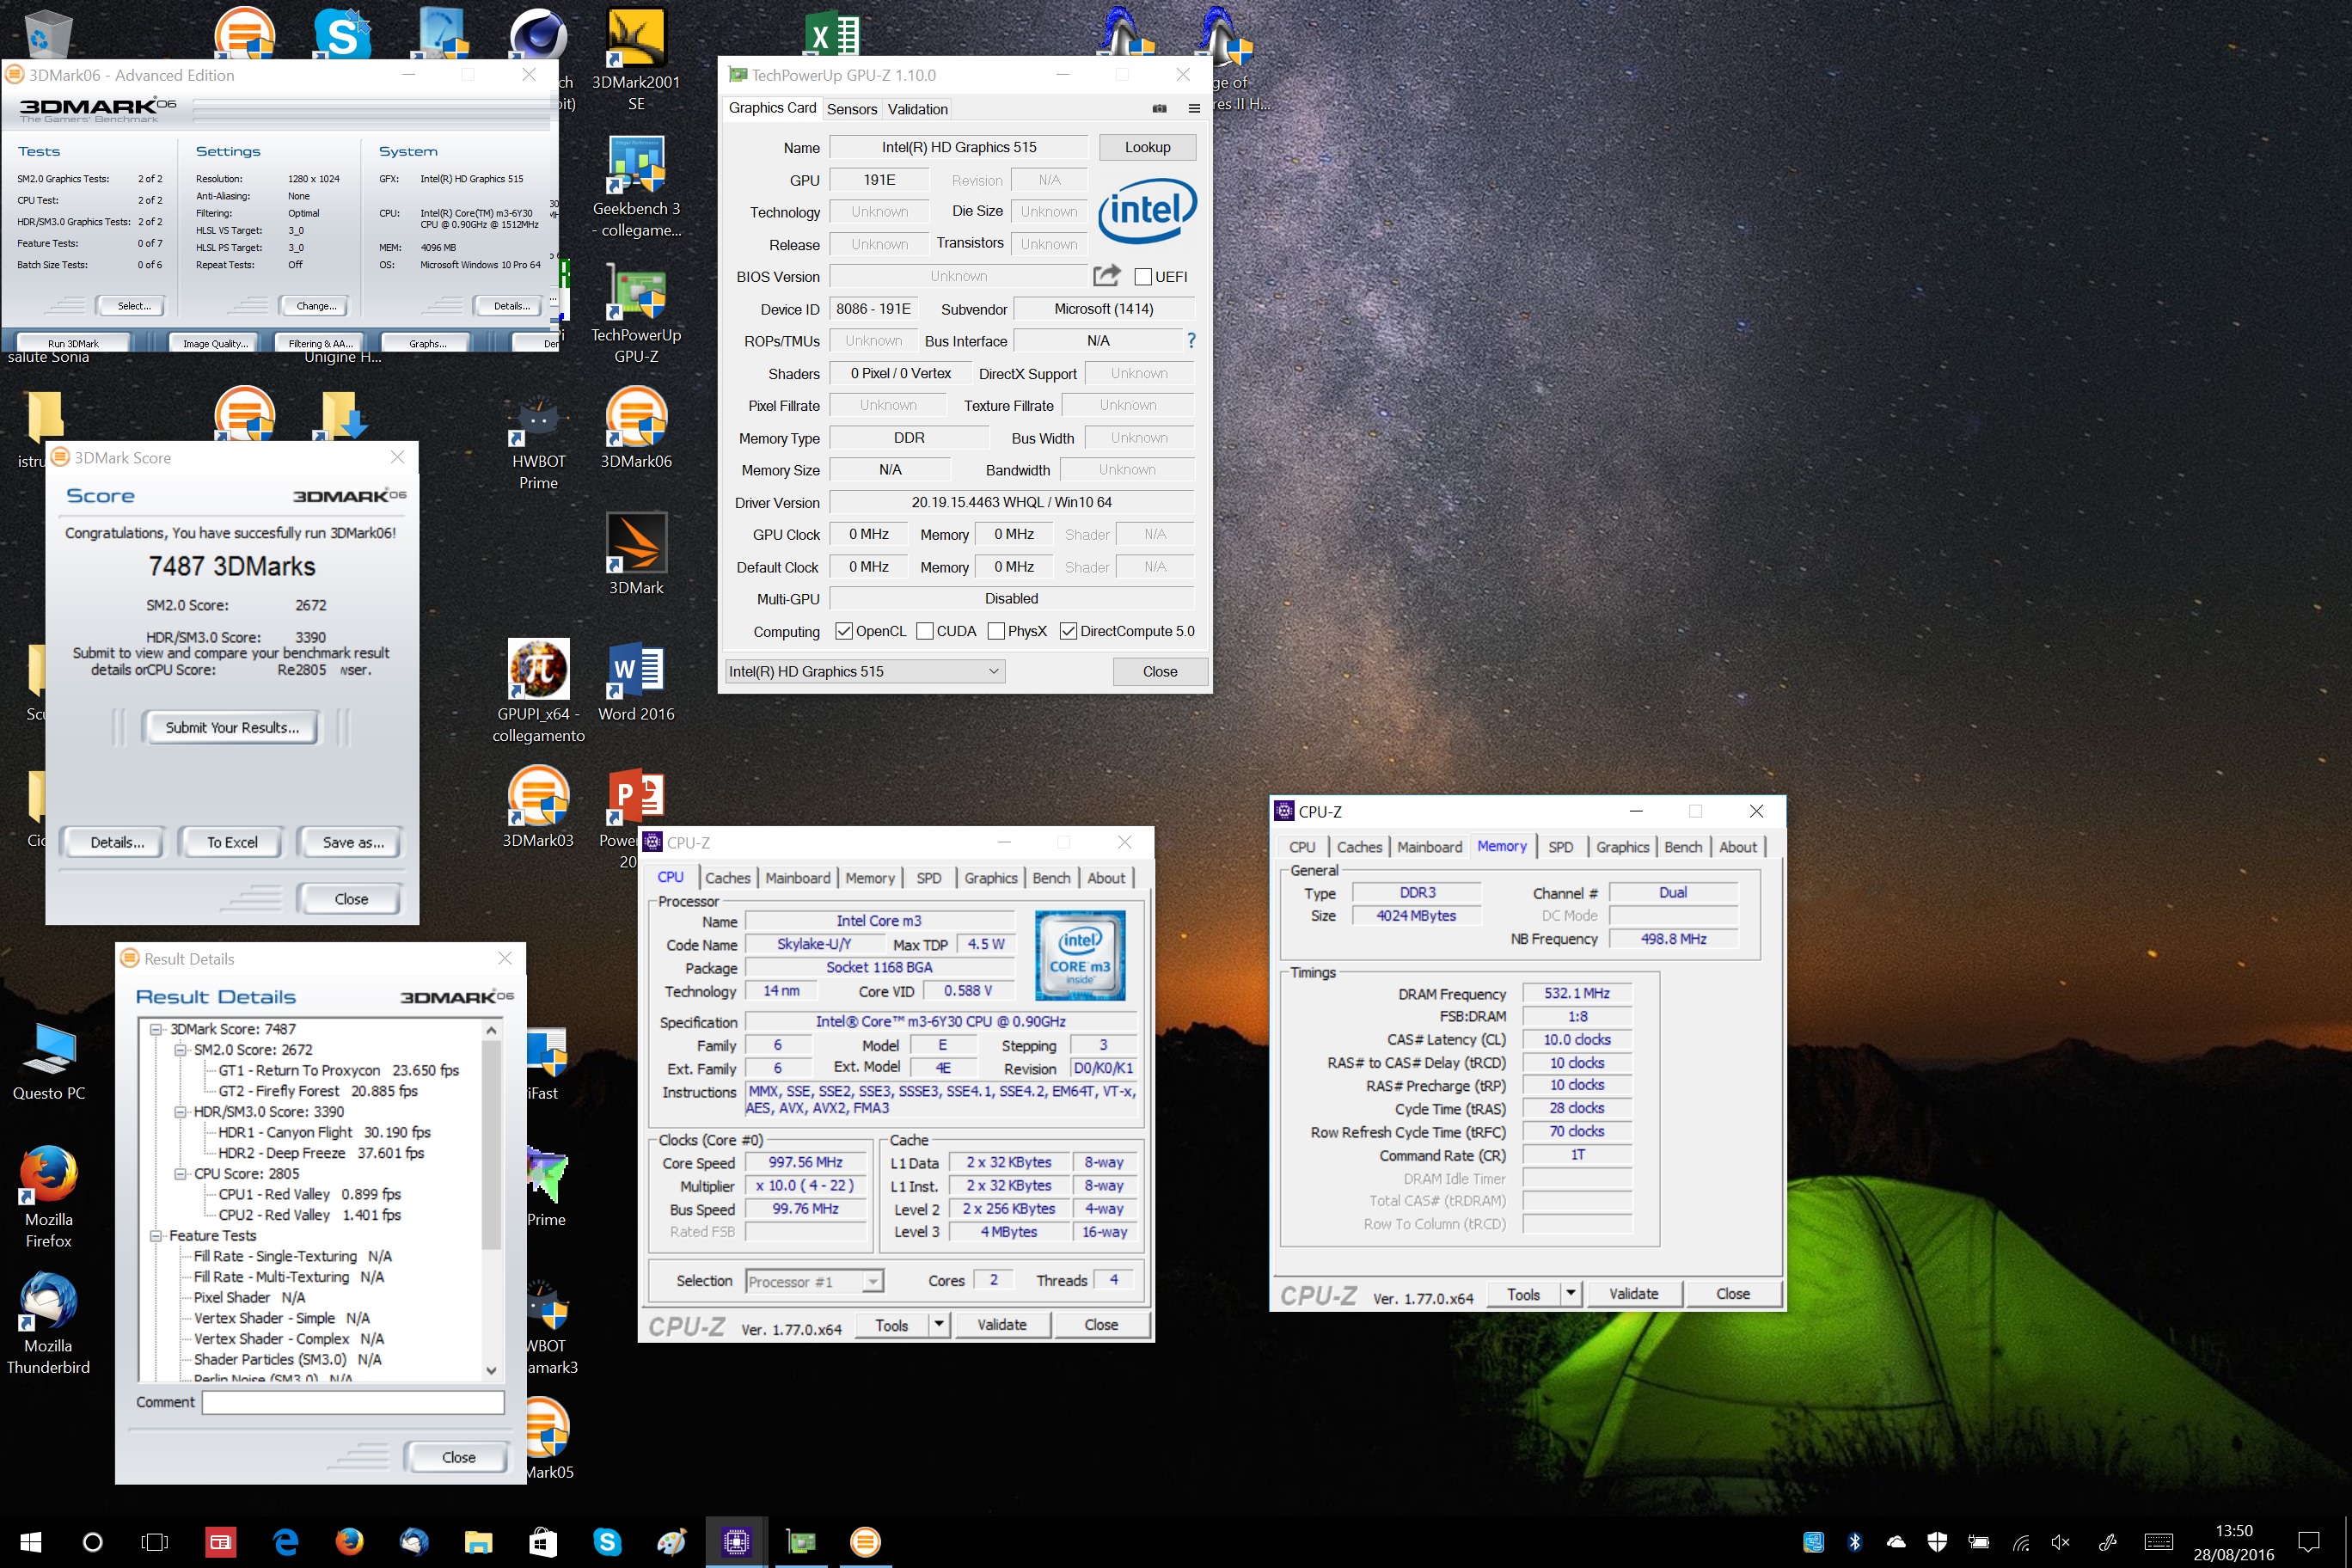Click the clock showing 13:50 in the taskbar
The height and width of the screenshot is (1568, 2352).
coord(2234,1541)
